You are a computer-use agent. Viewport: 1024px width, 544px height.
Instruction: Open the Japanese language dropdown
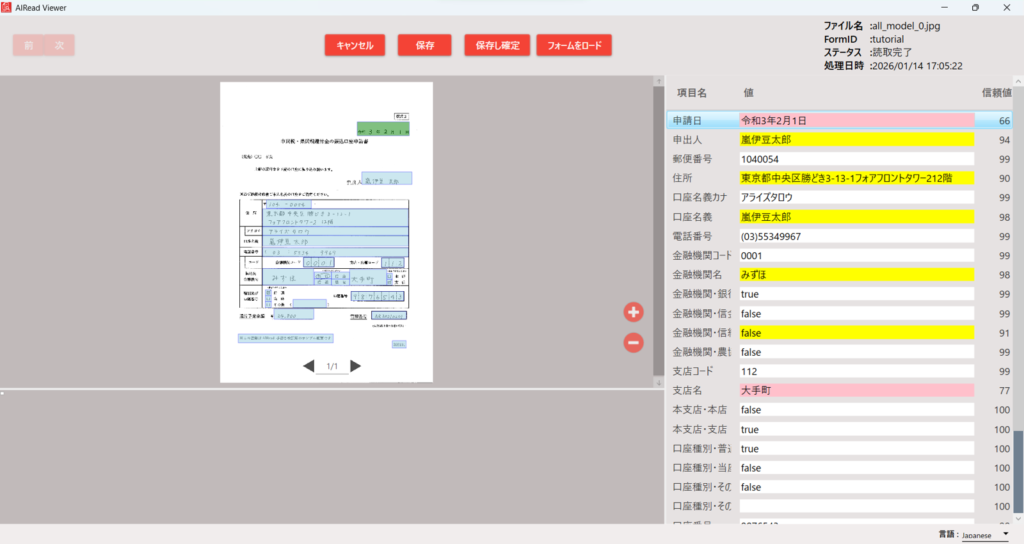985,535
